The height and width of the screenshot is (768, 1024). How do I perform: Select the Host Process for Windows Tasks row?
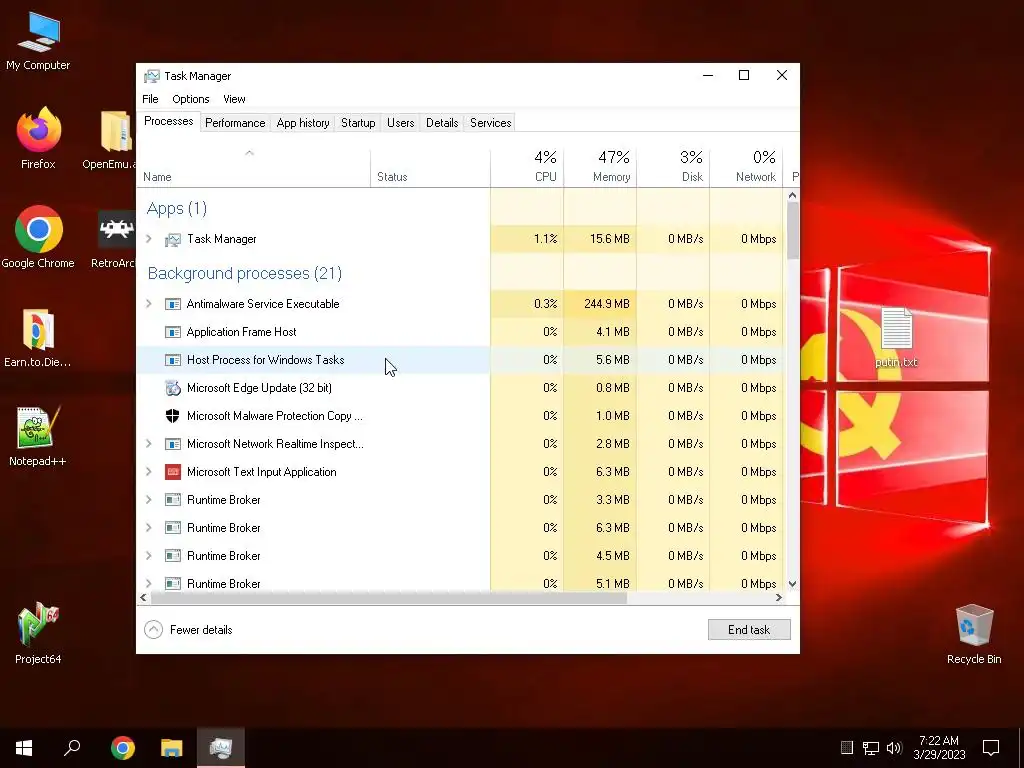[460, 360]
